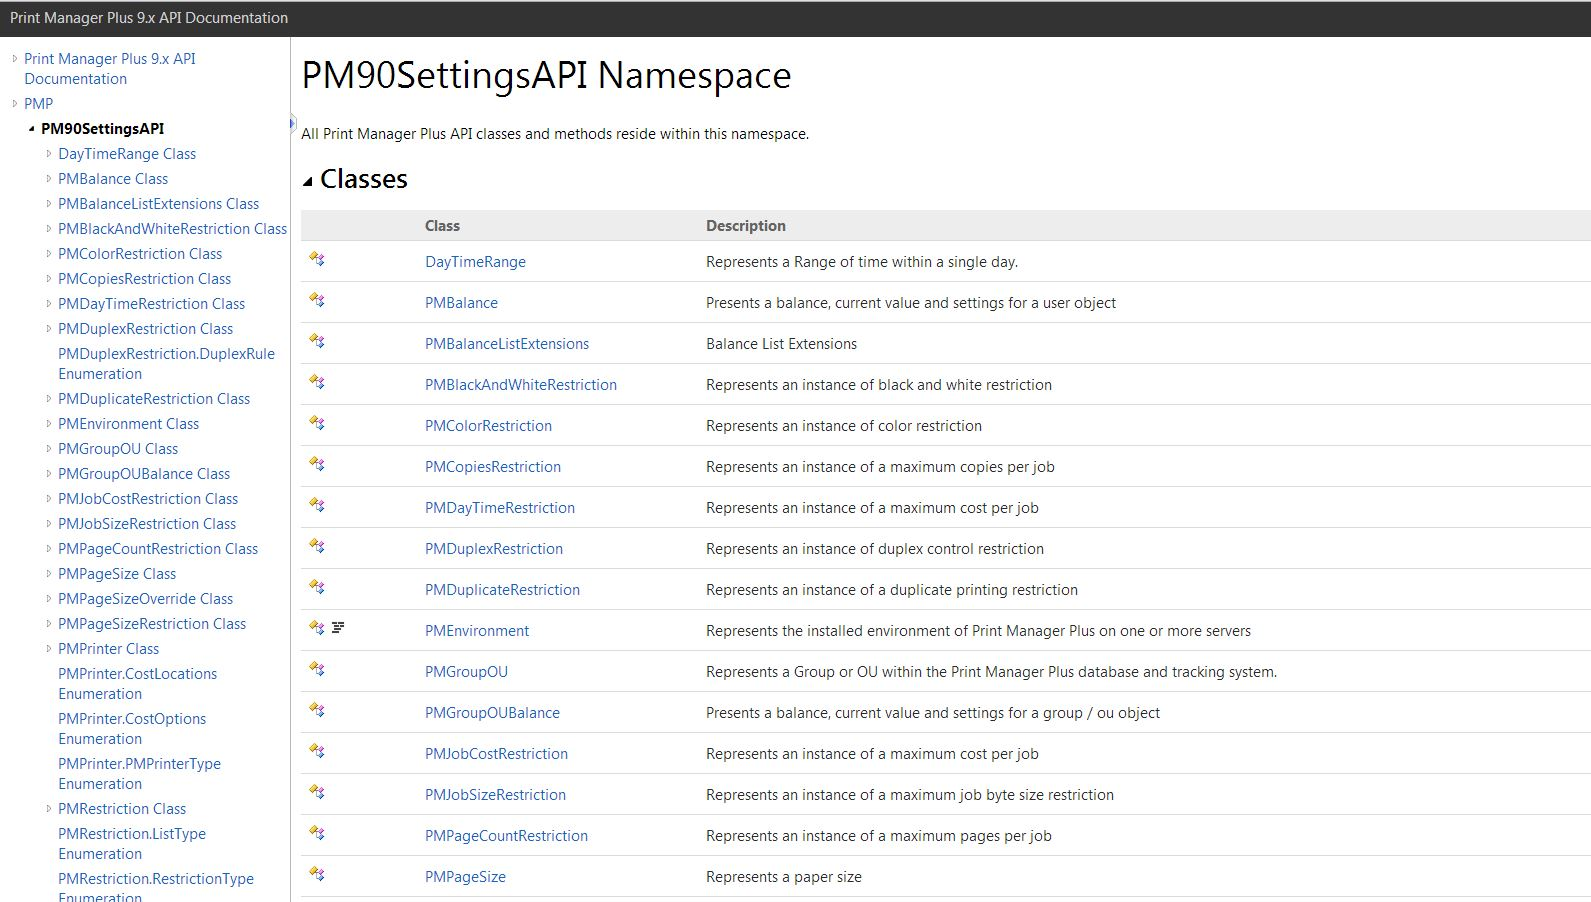This screenshot has width=1591, height=902.
Task: Open the PMPageCountRestriction link in the table
Action: coord(506,836)
